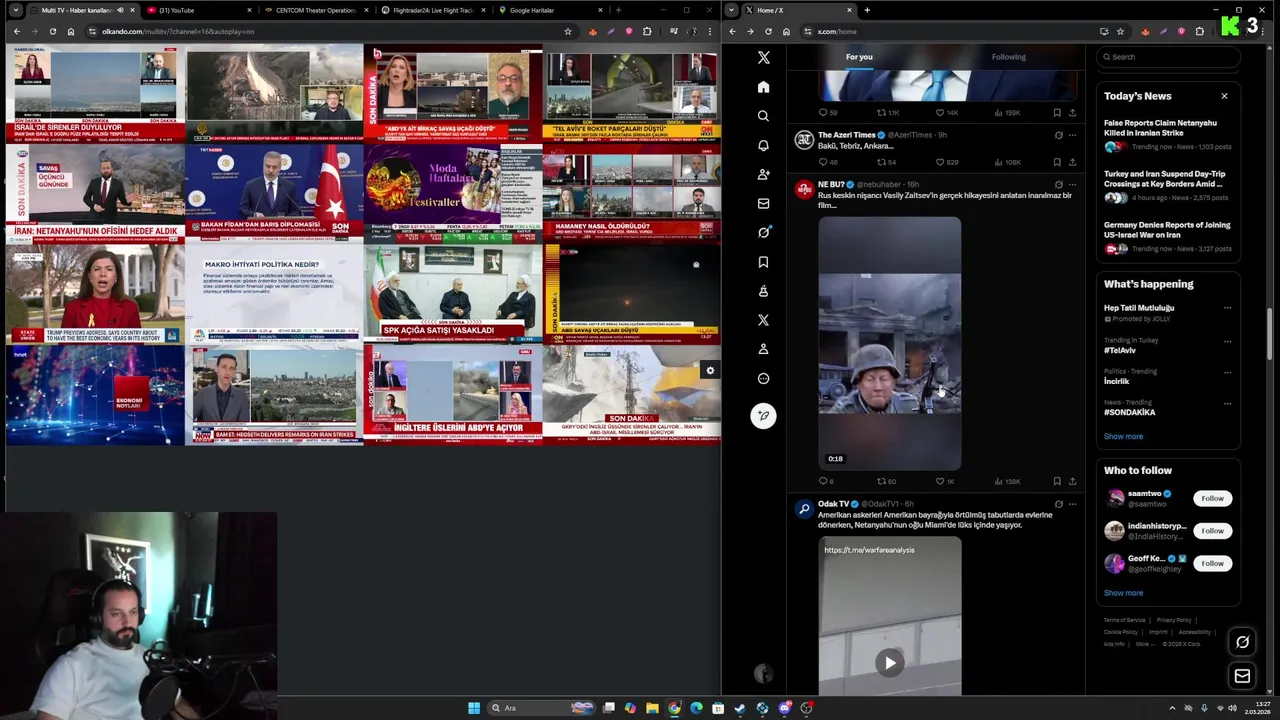Open Follow people icon in X sidebar
This screenshot has width=1280, height=720.
click(x=763, y=174)
